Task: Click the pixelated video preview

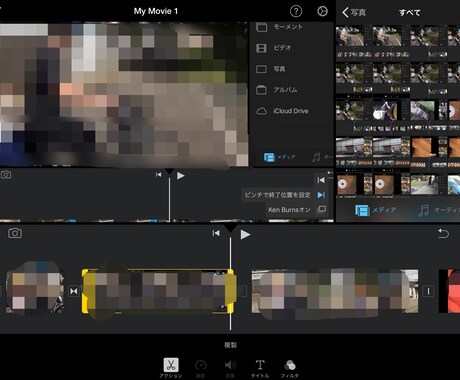Action: pyautogui.click(x=124, y=94)
